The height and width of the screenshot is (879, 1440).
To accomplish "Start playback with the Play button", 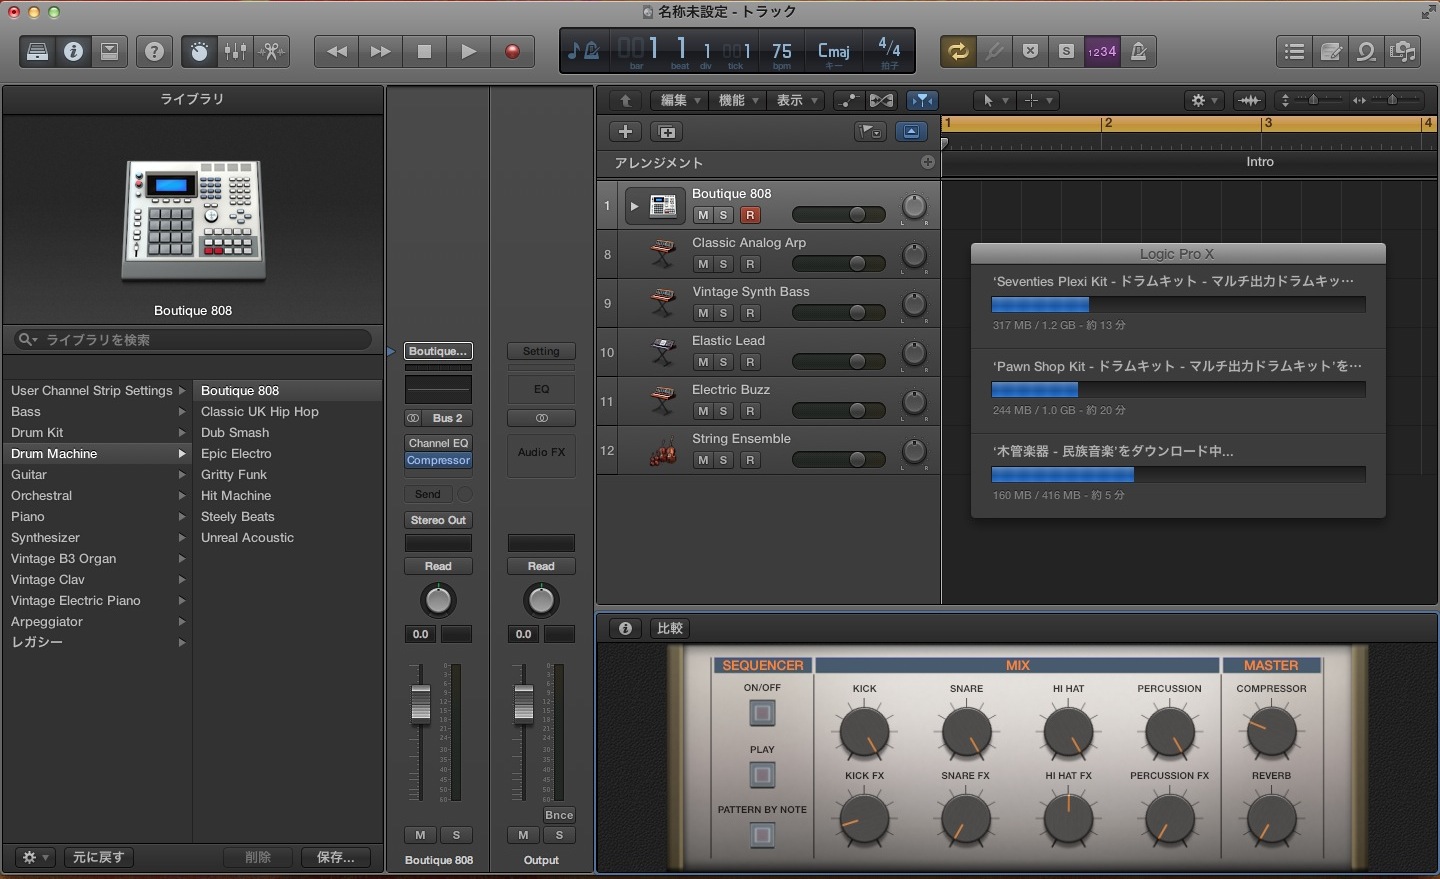I will 469,52.
